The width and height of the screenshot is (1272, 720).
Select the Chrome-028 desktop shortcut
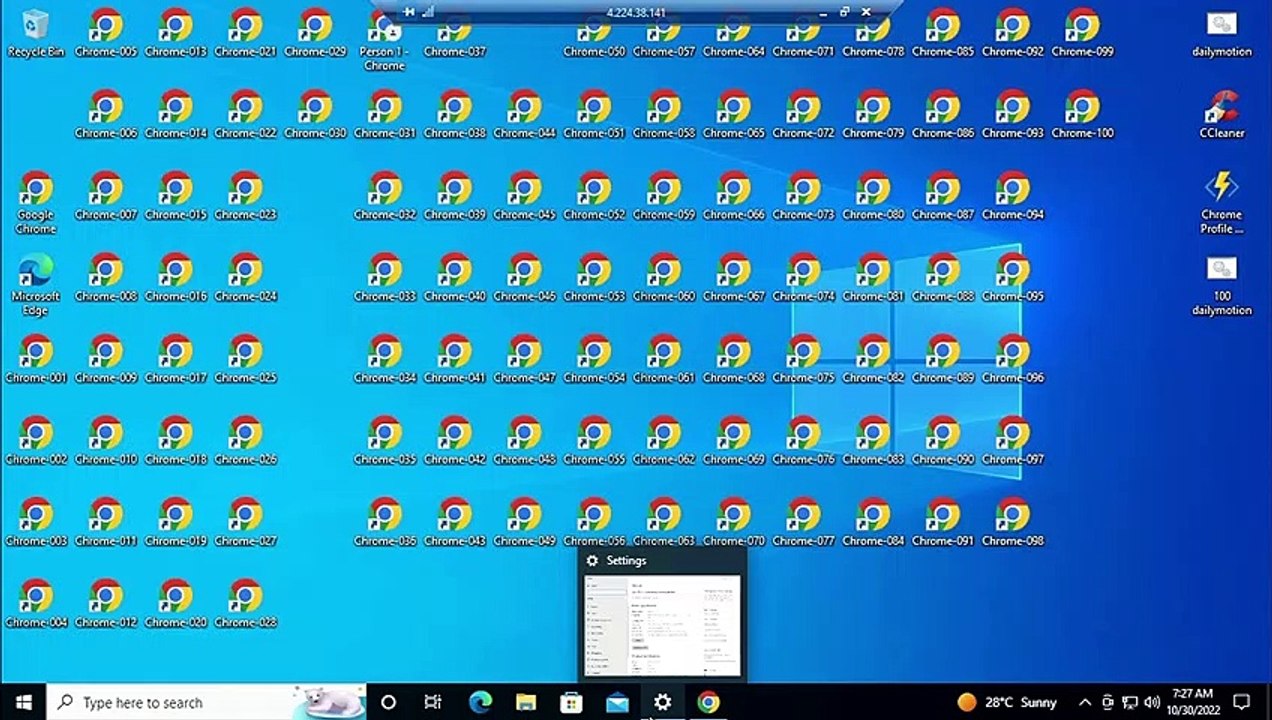point(245,603)
